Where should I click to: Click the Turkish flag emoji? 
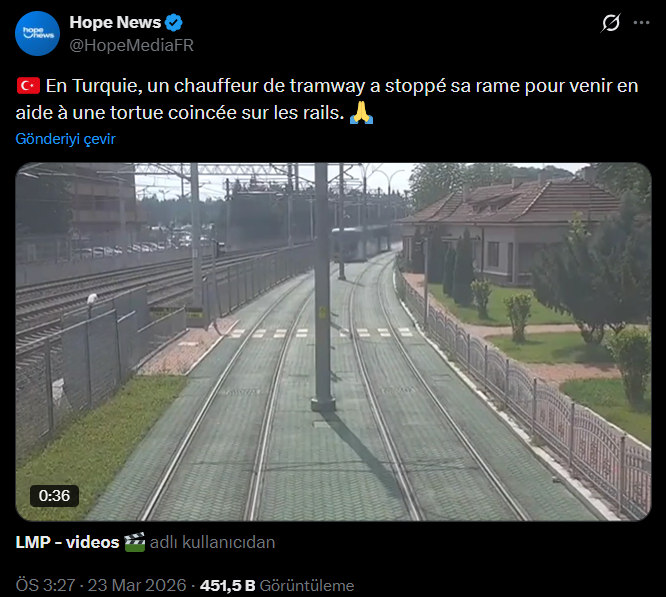pos(28,86)
